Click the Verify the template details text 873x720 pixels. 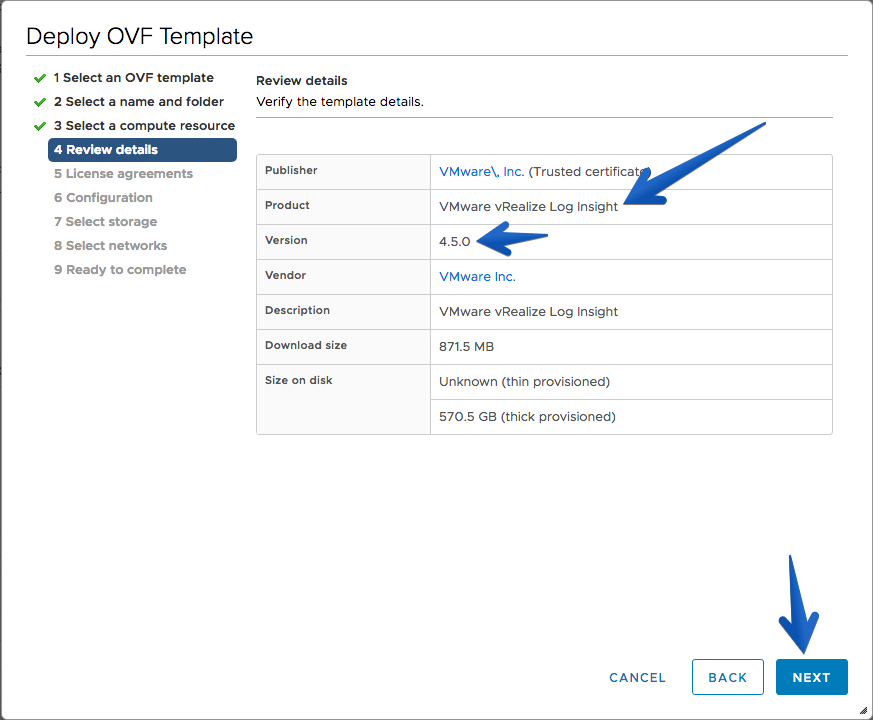tap(340, 102)
